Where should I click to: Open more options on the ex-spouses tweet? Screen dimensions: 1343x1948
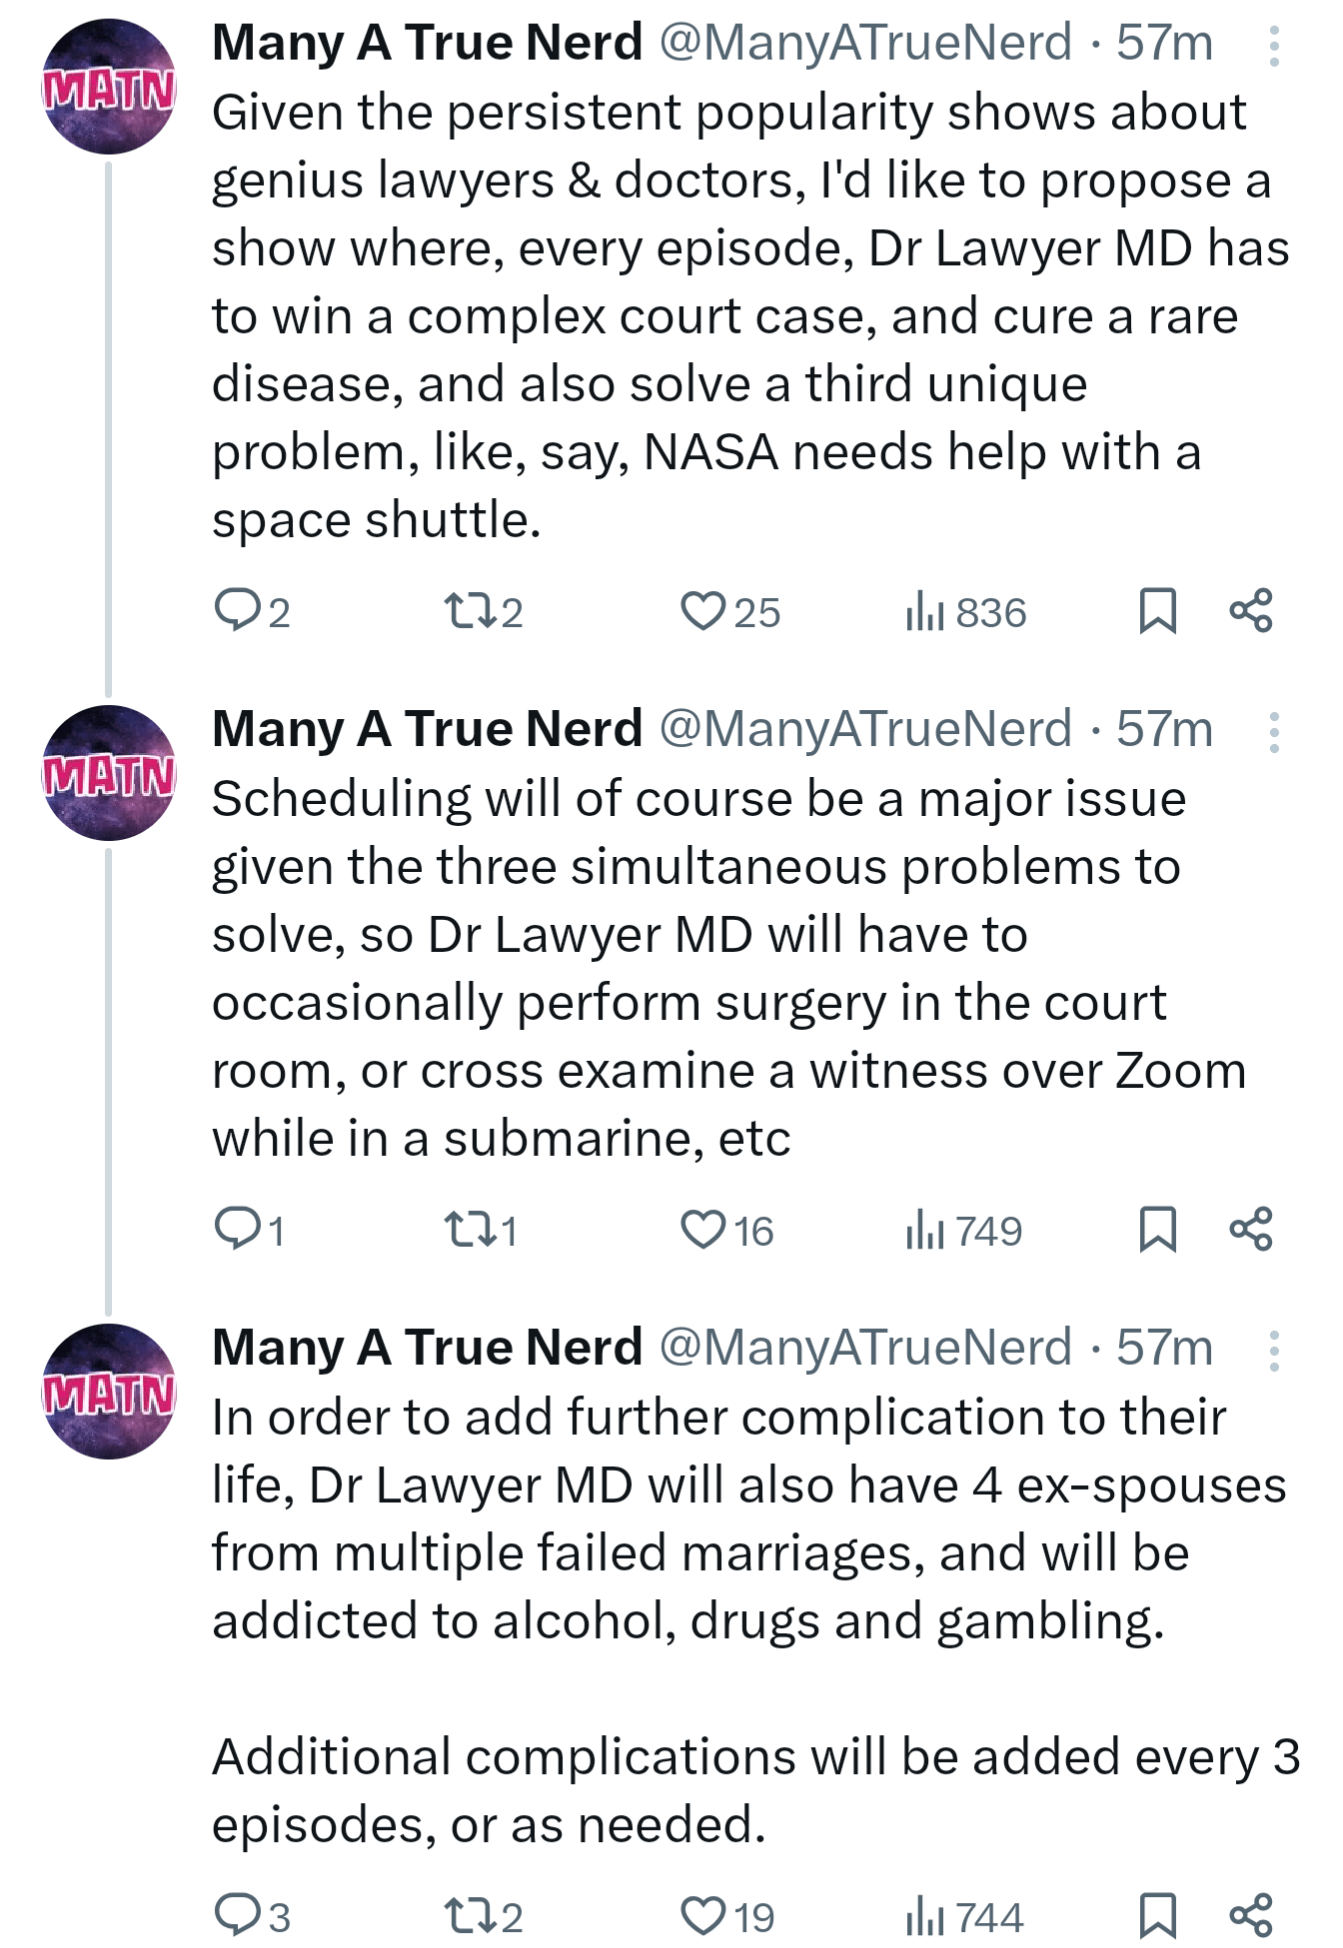(x=1274, y=1350)
